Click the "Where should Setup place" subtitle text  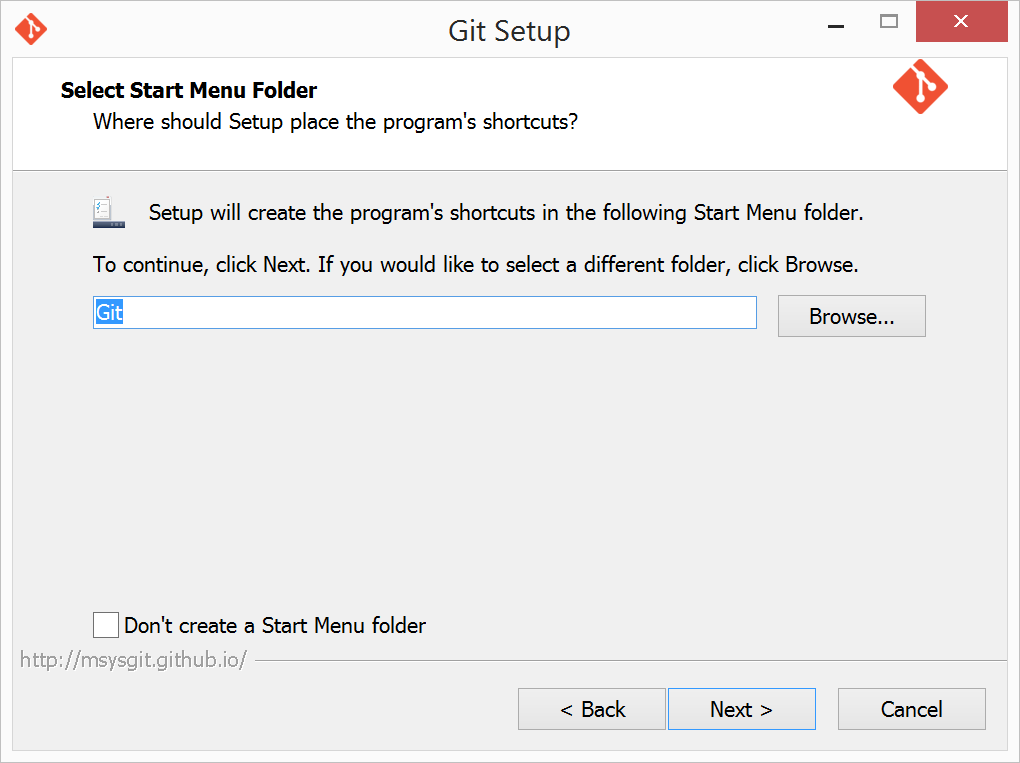coord(336,122)
